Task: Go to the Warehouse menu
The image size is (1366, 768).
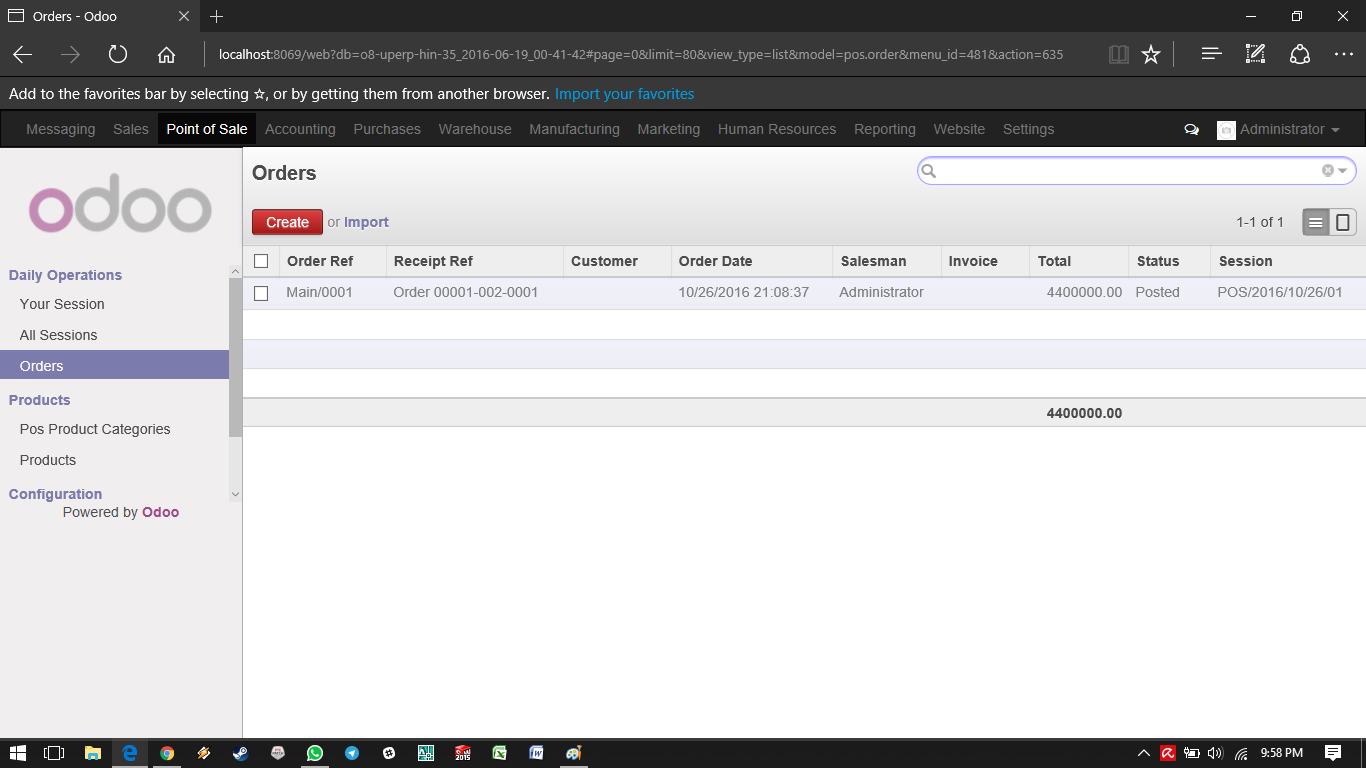Action: click(474, 129)
